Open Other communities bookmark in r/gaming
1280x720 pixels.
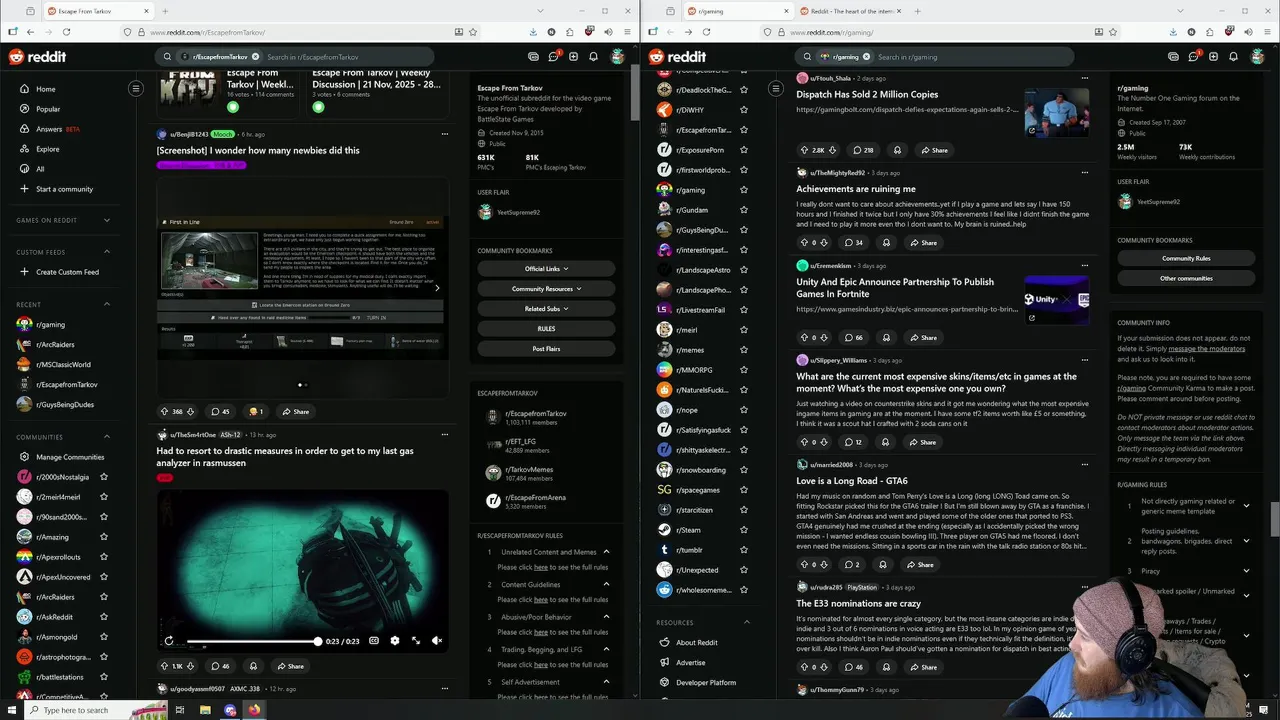tap(1186, 278)
